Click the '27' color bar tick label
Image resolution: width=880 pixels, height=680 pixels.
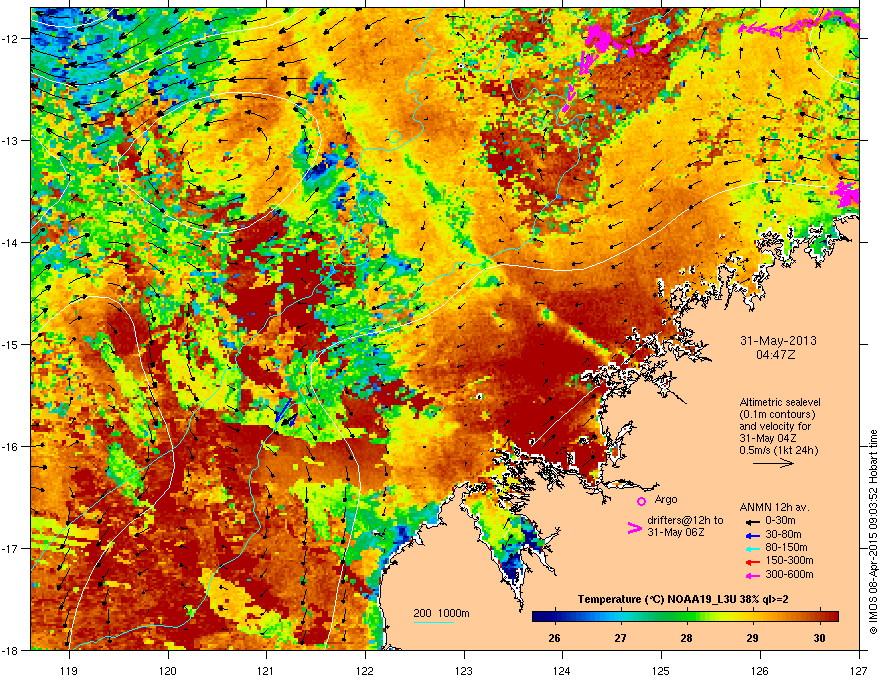pyautogui.click(x=620, y=638)
